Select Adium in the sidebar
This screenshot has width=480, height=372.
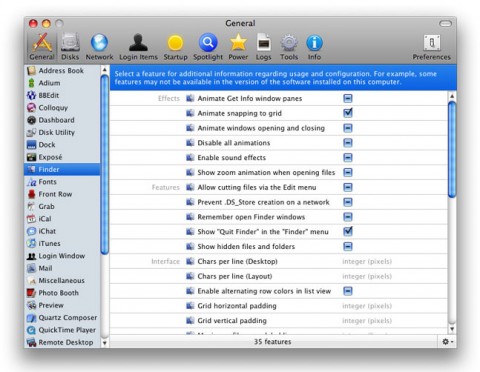(x=62, y=83)
